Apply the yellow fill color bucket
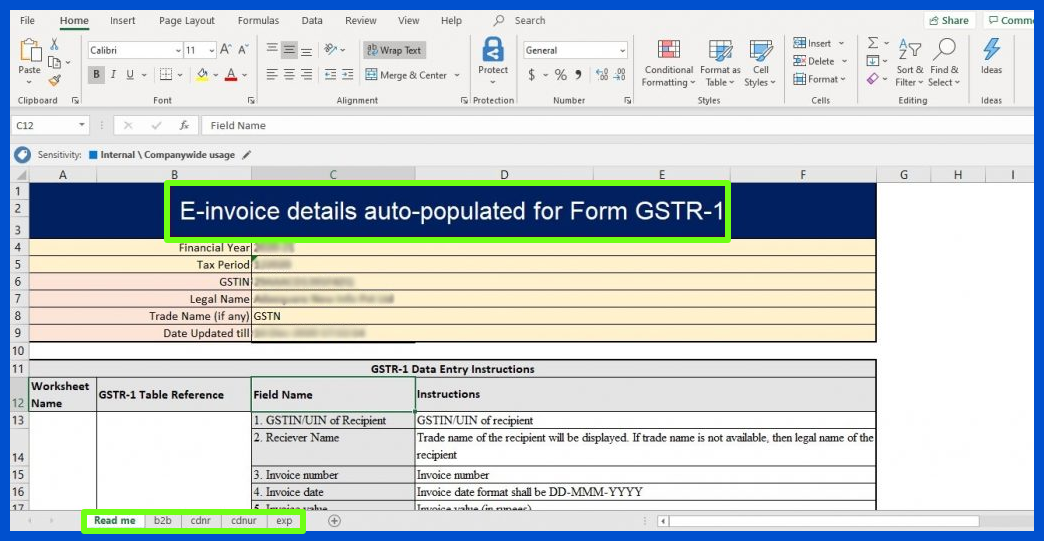The image size is (1044, 541). 202,75
